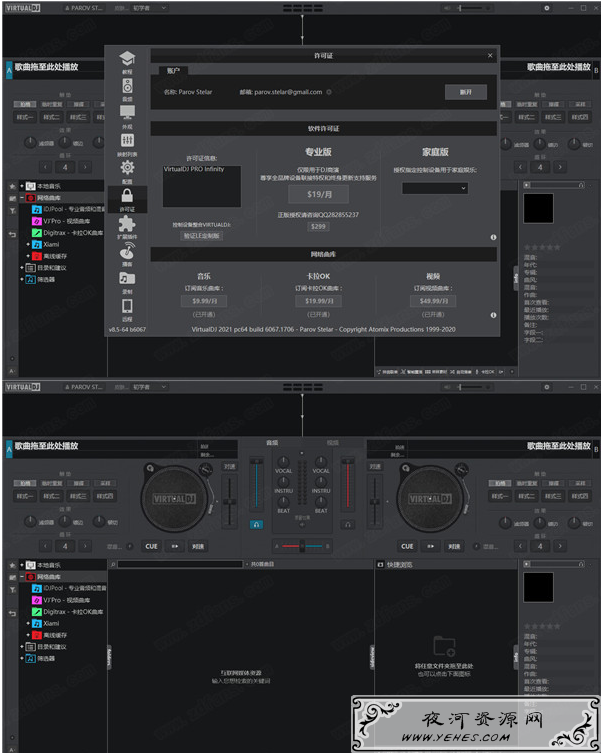The width and height of the screenshot is (601, 753).
Task: Click the settings gear in upper window title bar
Action: (547, 8)
